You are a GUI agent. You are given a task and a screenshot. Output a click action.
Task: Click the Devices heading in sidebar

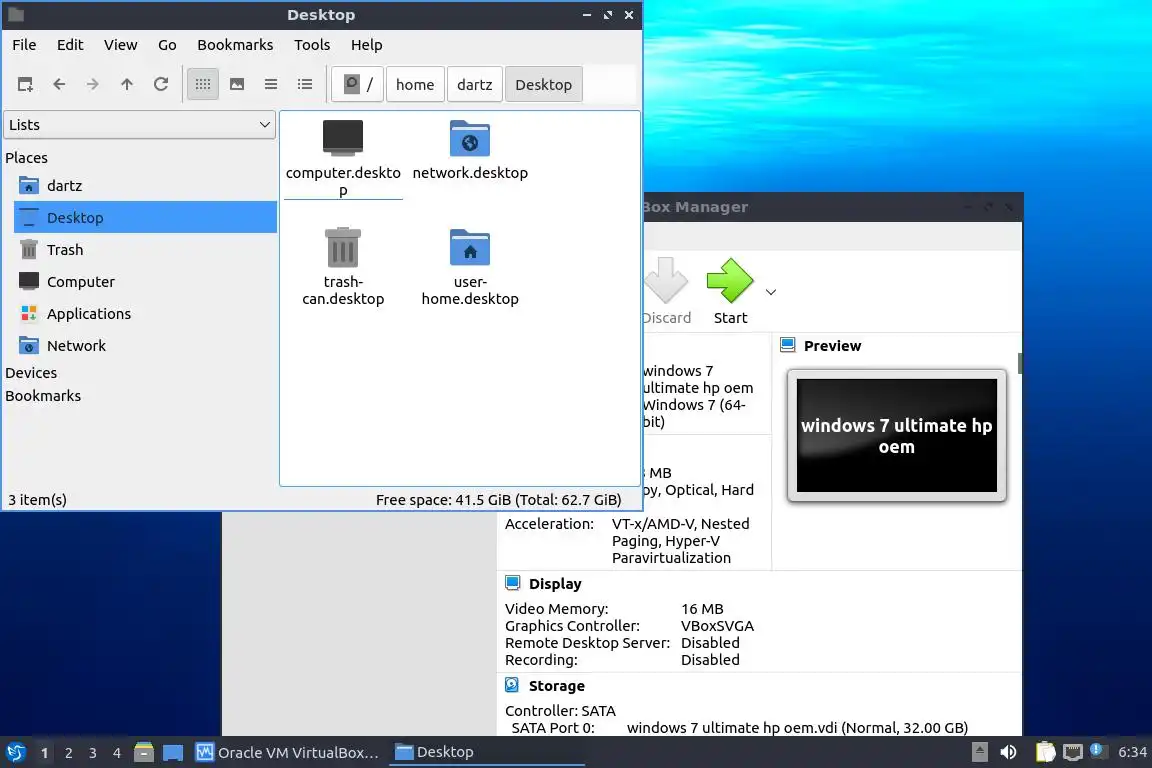click(x=31, y=373)
